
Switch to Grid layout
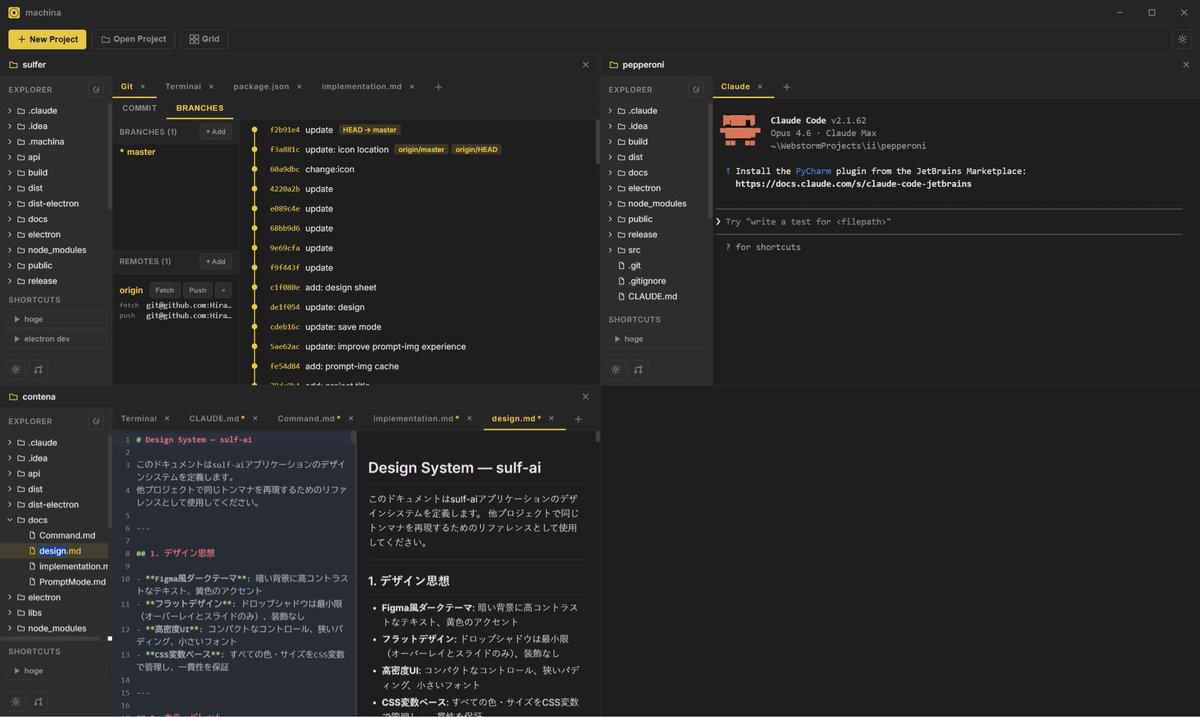[x=204, y=39]
